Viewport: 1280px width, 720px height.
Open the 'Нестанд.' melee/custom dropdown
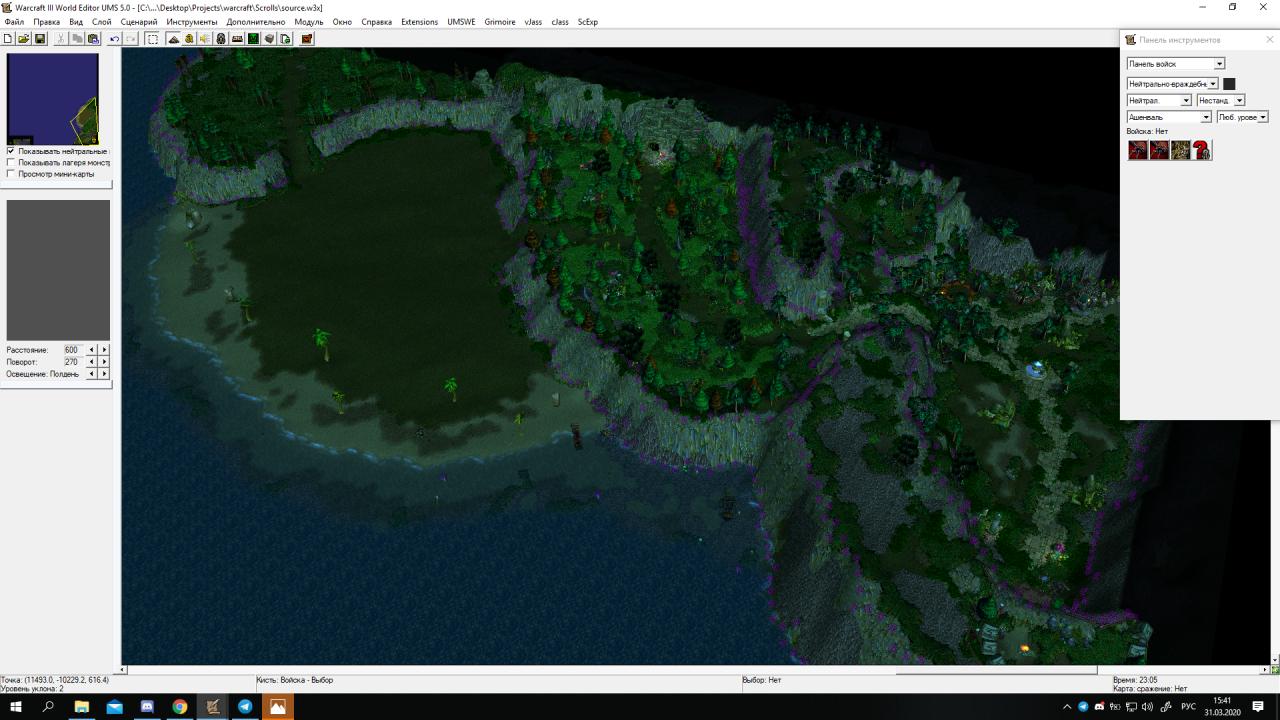tap(1221, 100)
